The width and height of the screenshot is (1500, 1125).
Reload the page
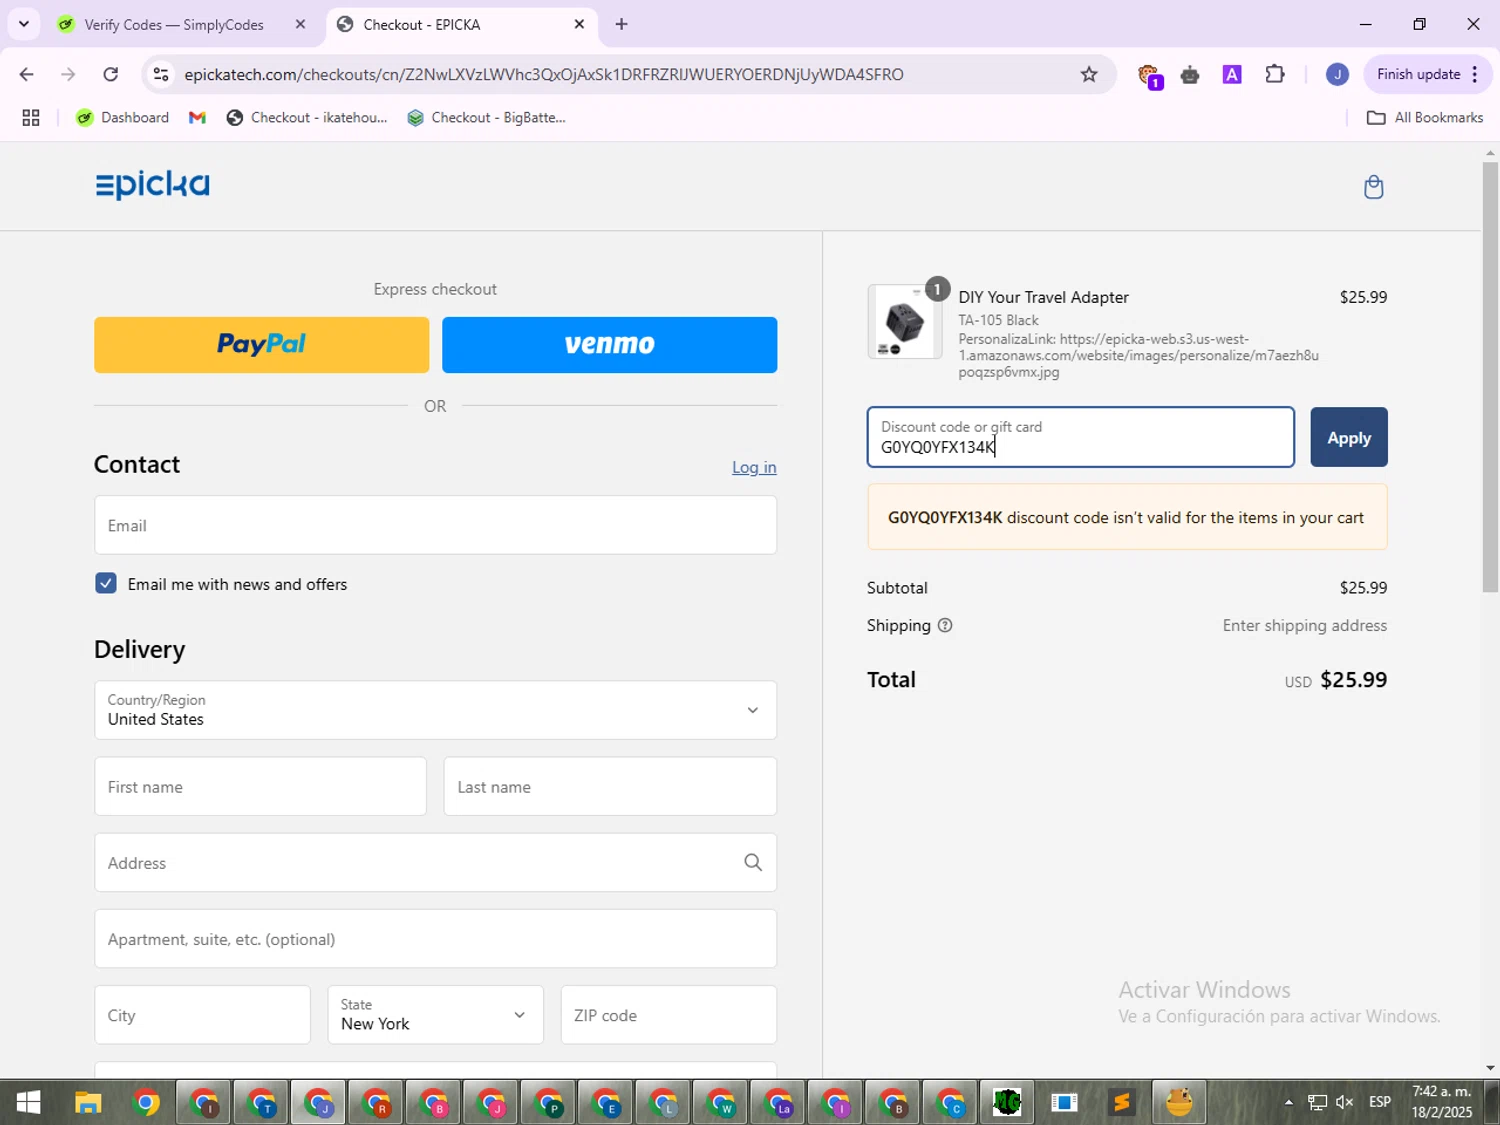(111, 74)
